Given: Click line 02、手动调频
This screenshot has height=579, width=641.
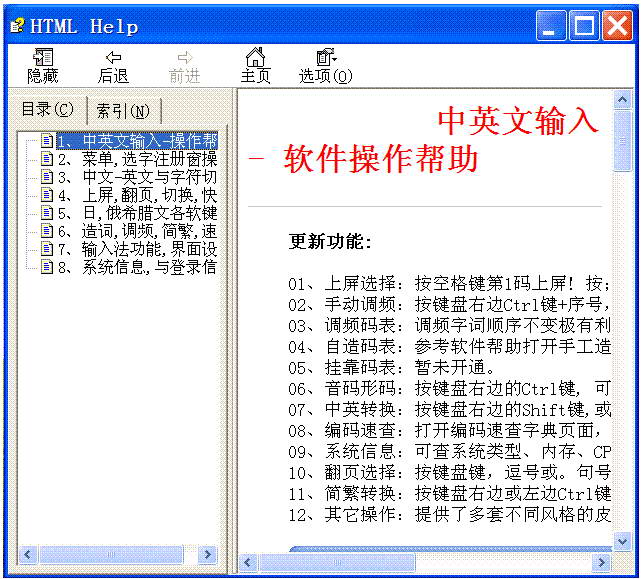Looking at the screenshot, I should (x=449, y=305).
